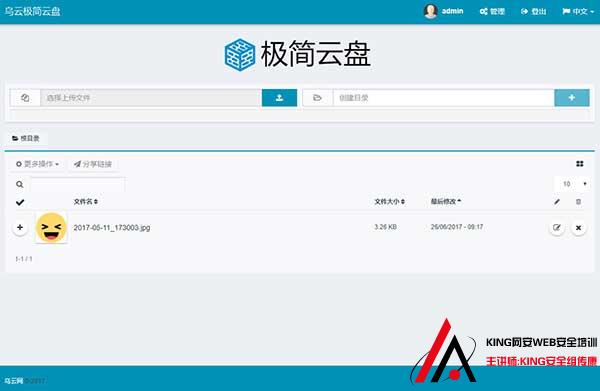Viewport: 600px width, 391px height.
Task: Click the file search input box
Action: pyautogui.click(x=77, y=184)
